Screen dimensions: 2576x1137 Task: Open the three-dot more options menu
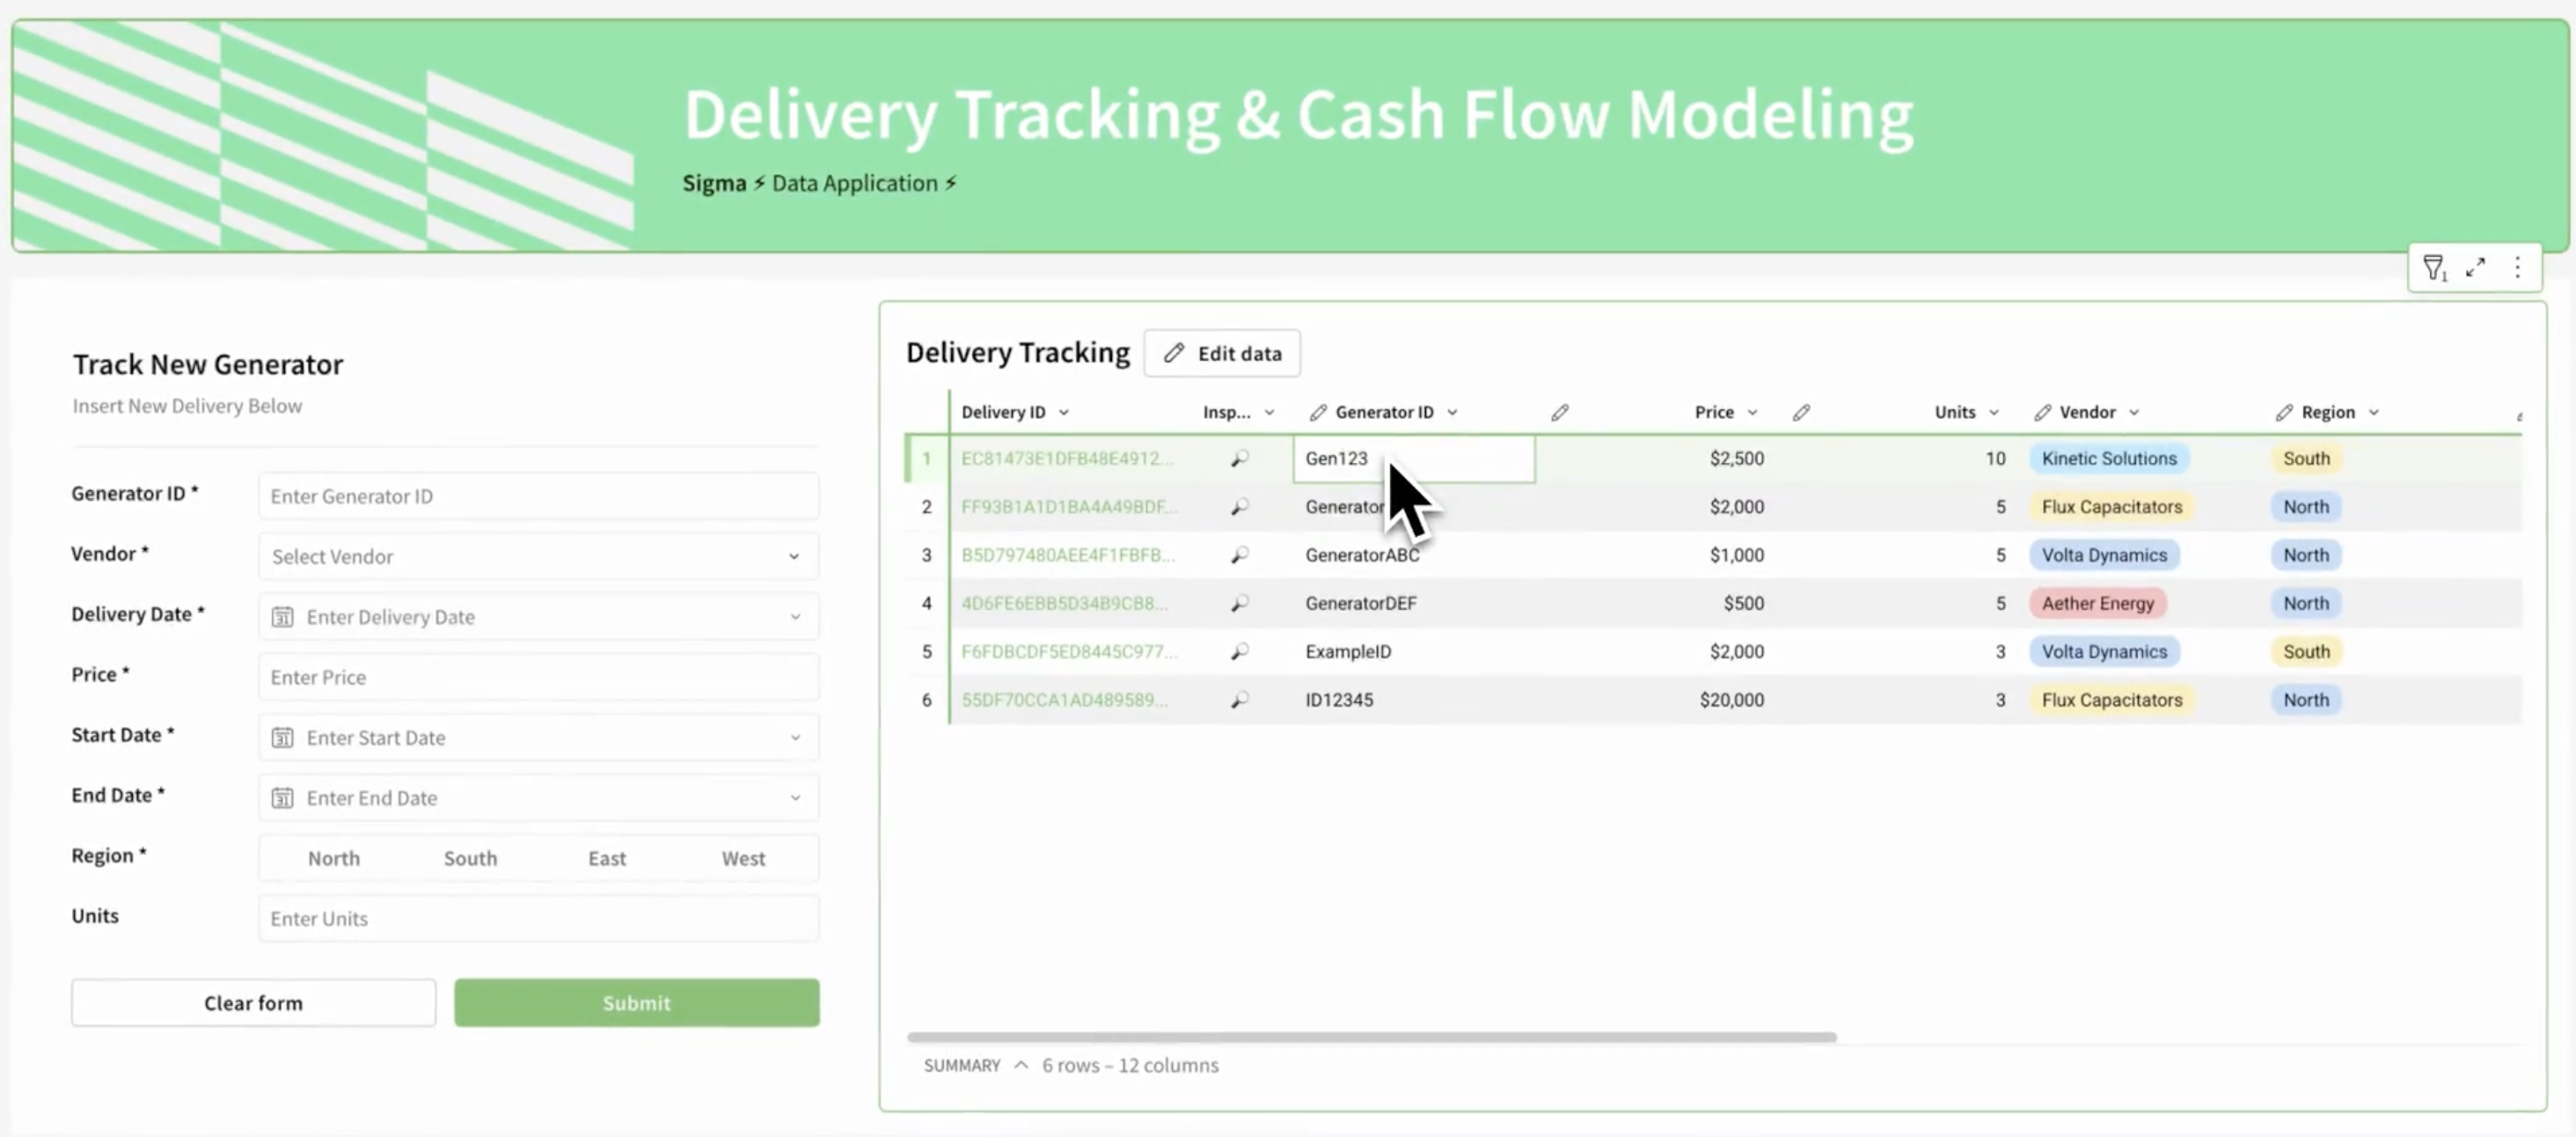pyautogui.click(x=2517, y=267)
